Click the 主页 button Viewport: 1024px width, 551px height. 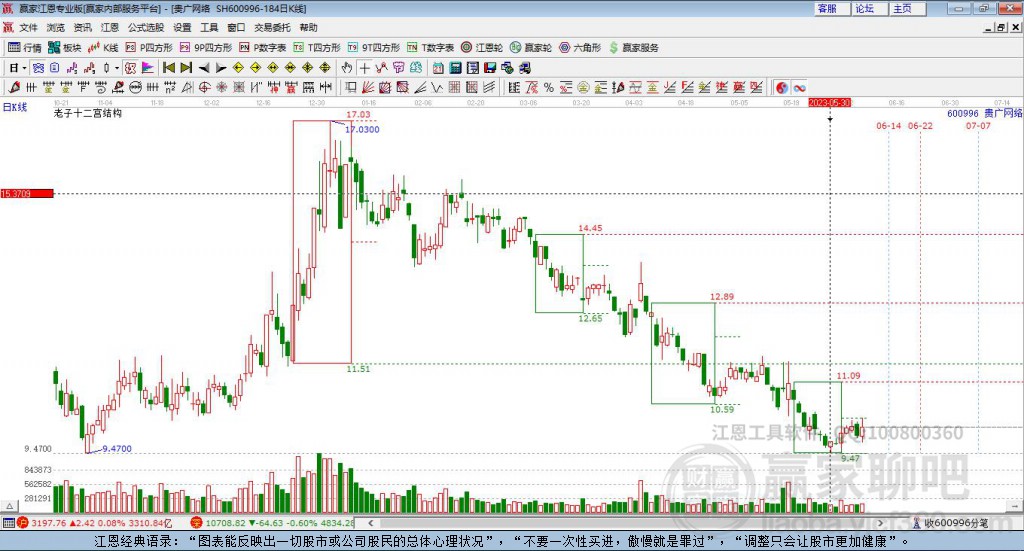coord(908,8)
